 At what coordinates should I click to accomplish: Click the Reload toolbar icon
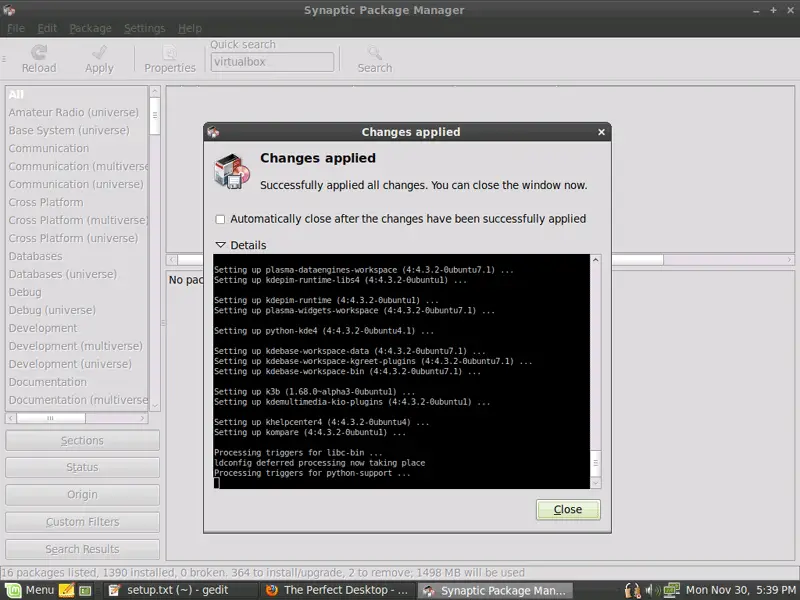(39, 52)
